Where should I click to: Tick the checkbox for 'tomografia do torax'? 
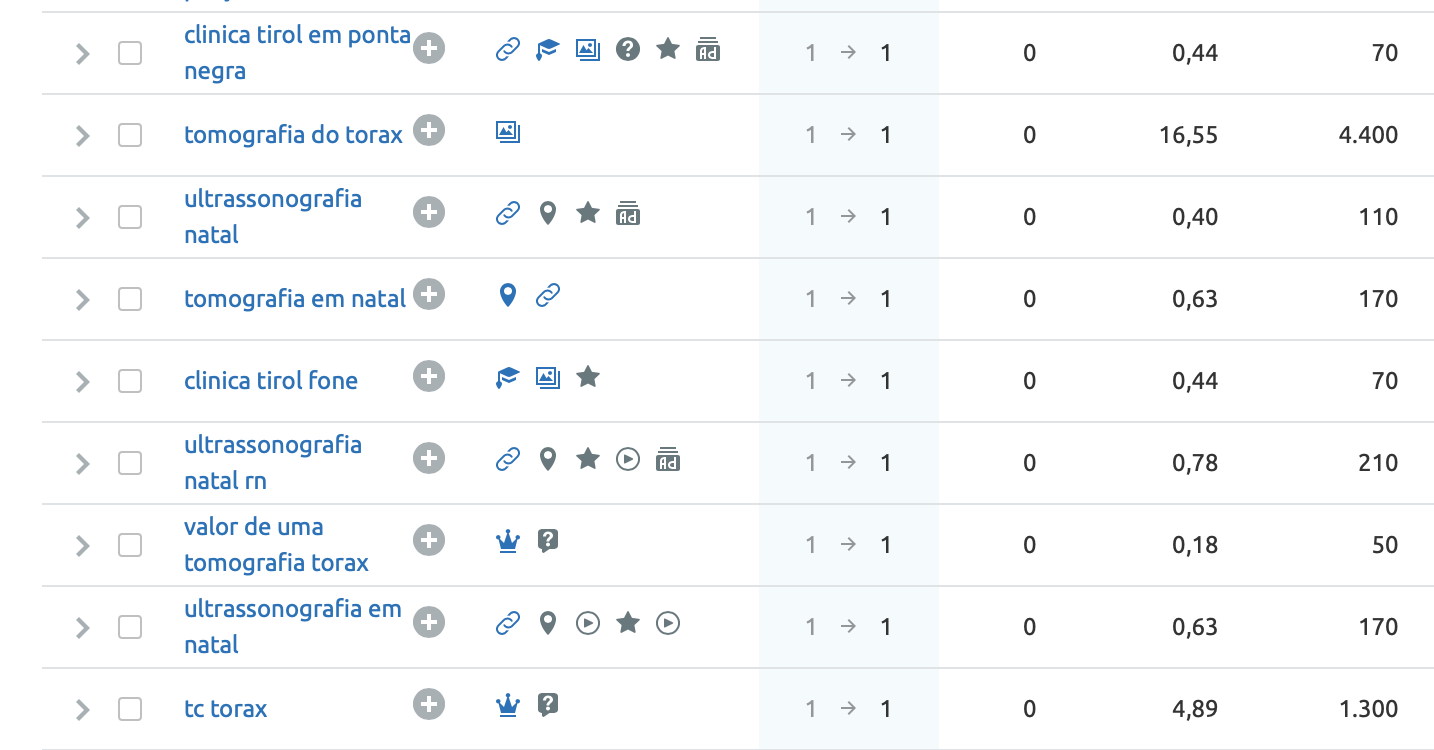130,135
